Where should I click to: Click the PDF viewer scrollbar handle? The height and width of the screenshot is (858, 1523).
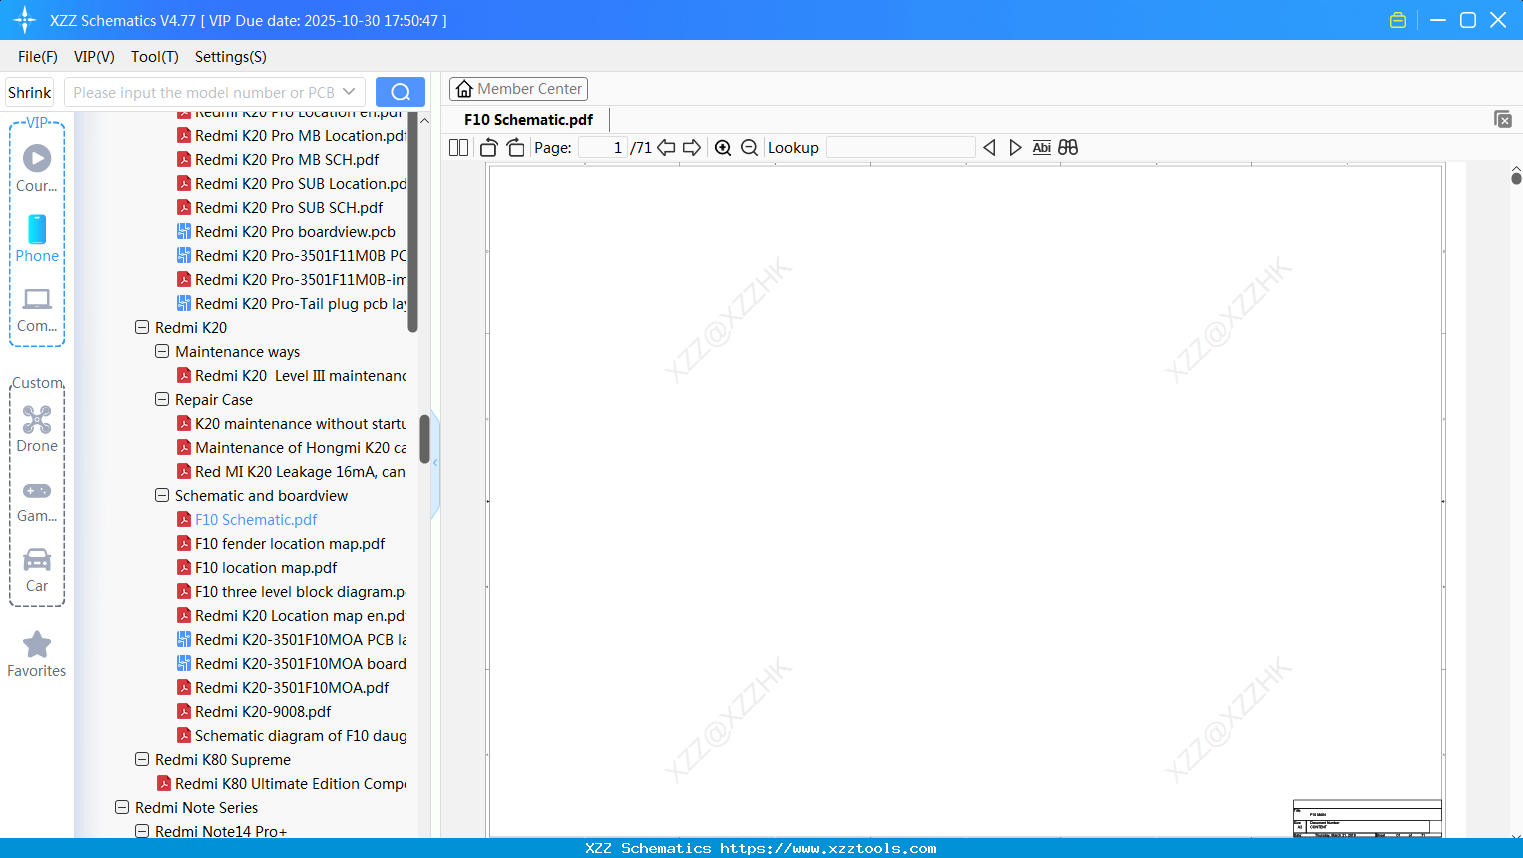[1516, 178]
